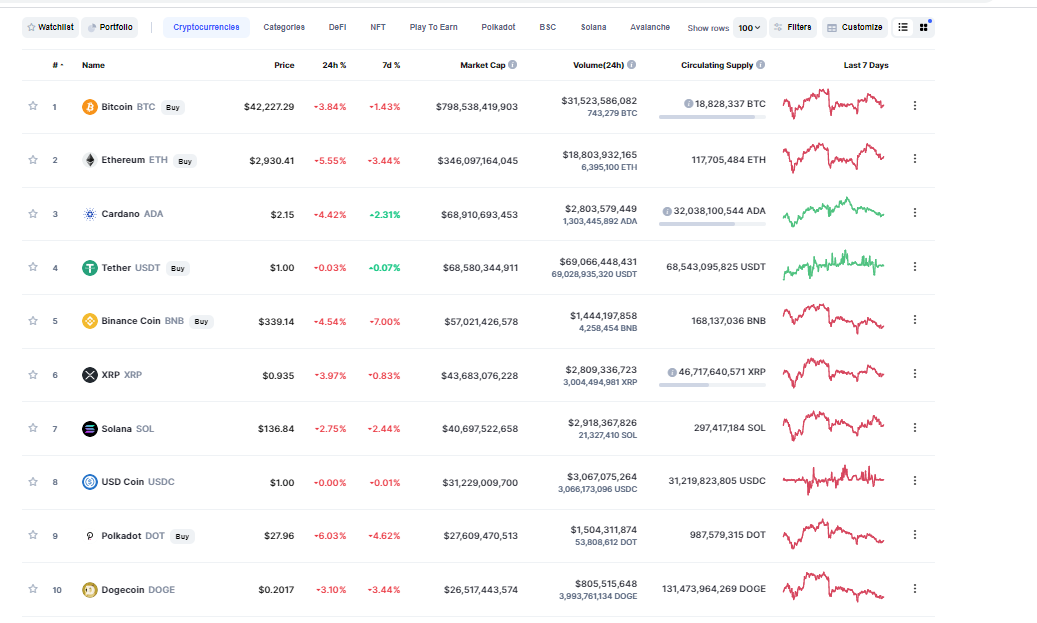Click Buy next to Ethereum ETH
The image size is (1037, 623).
pyautogui.click(x=185, y=161)
